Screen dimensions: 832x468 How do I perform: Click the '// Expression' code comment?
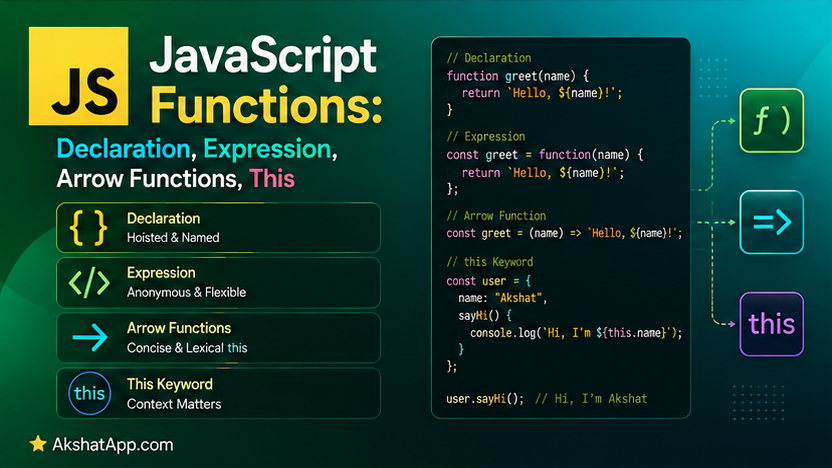pyautogui.click(x=486, y=136)
